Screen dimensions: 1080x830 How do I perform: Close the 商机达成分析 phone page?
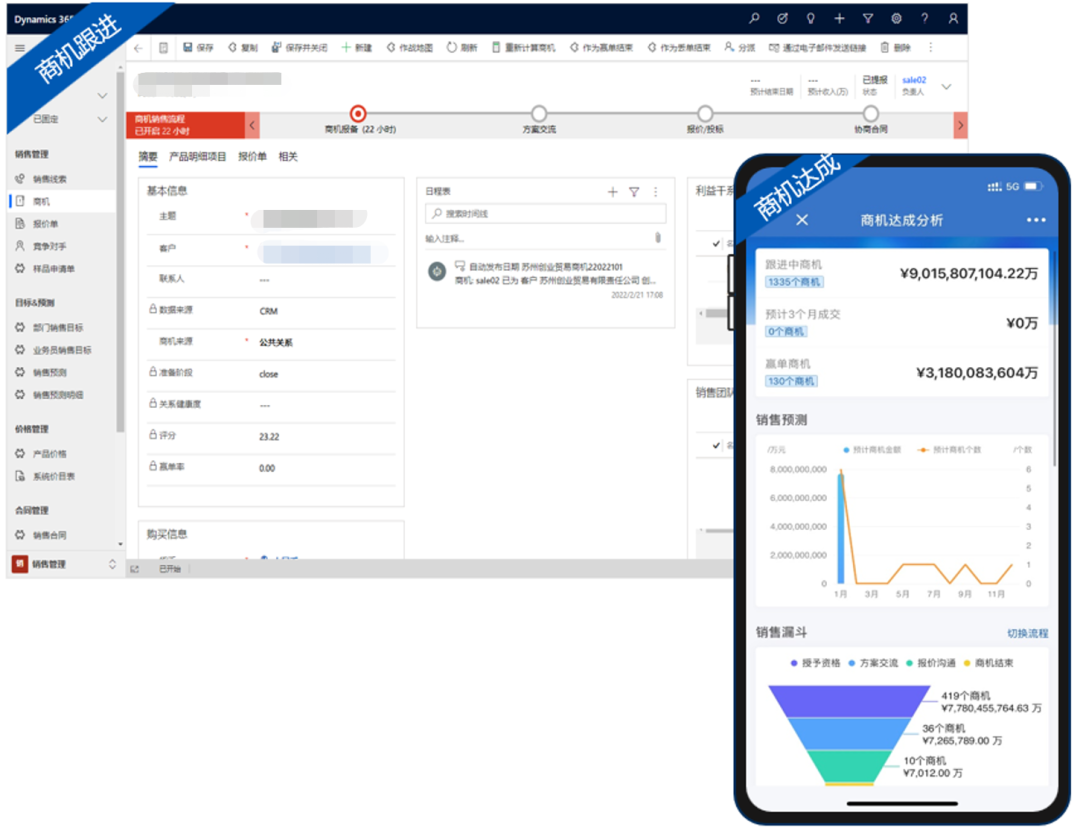[x=802, y=220]
